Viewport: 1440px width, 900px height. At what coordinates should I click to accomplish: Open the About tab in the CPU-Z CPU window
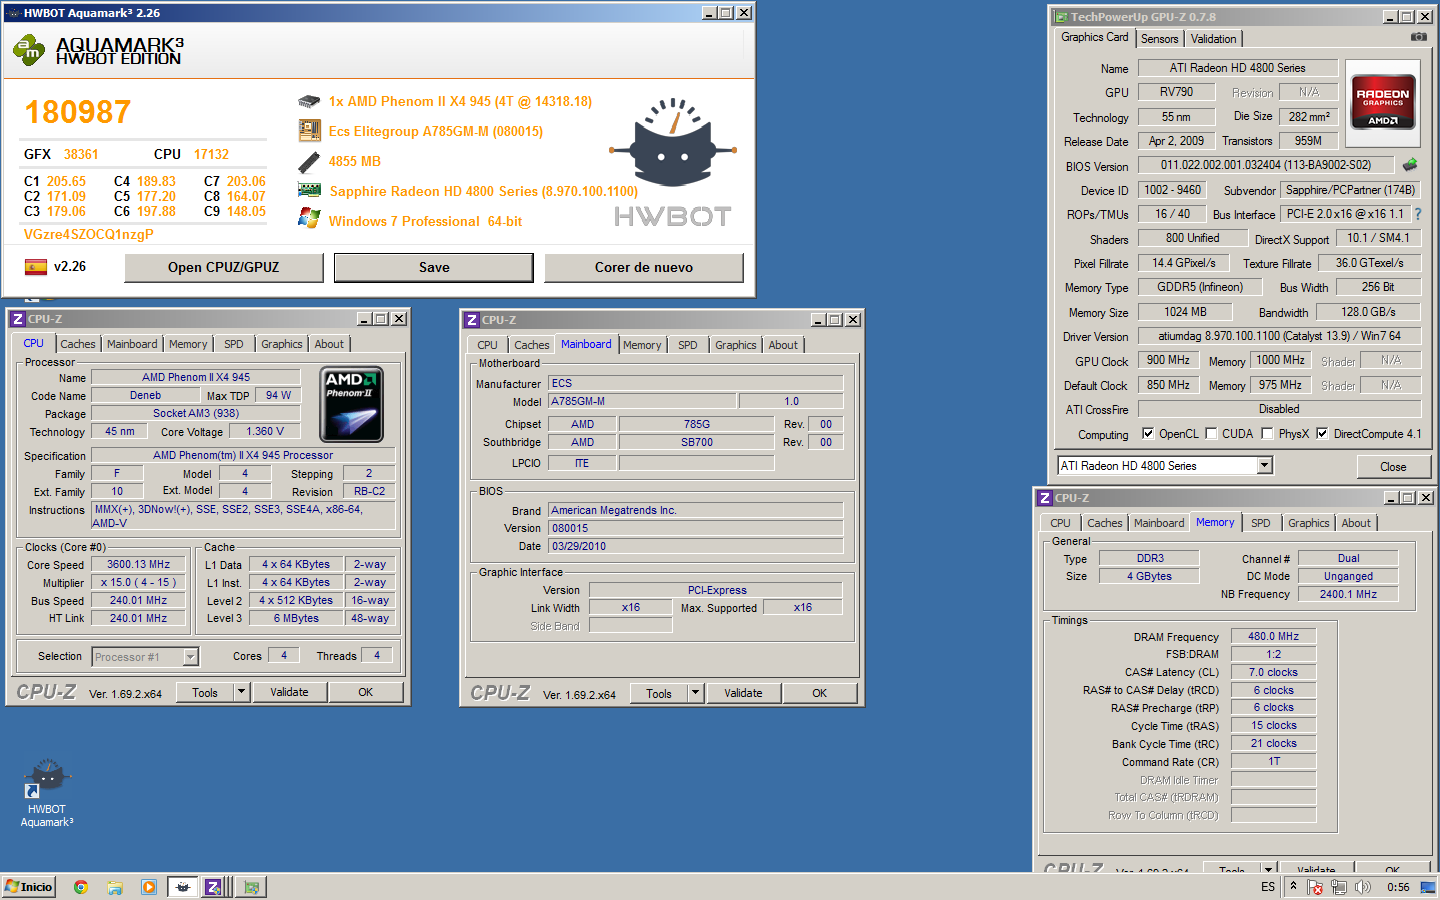click(x=329, y=344)
